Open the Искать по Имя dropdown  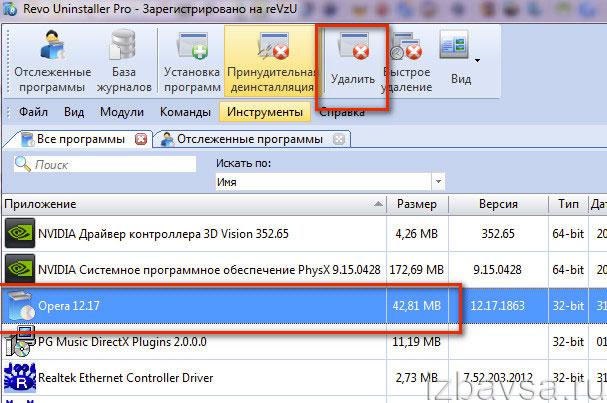(330, 182)
